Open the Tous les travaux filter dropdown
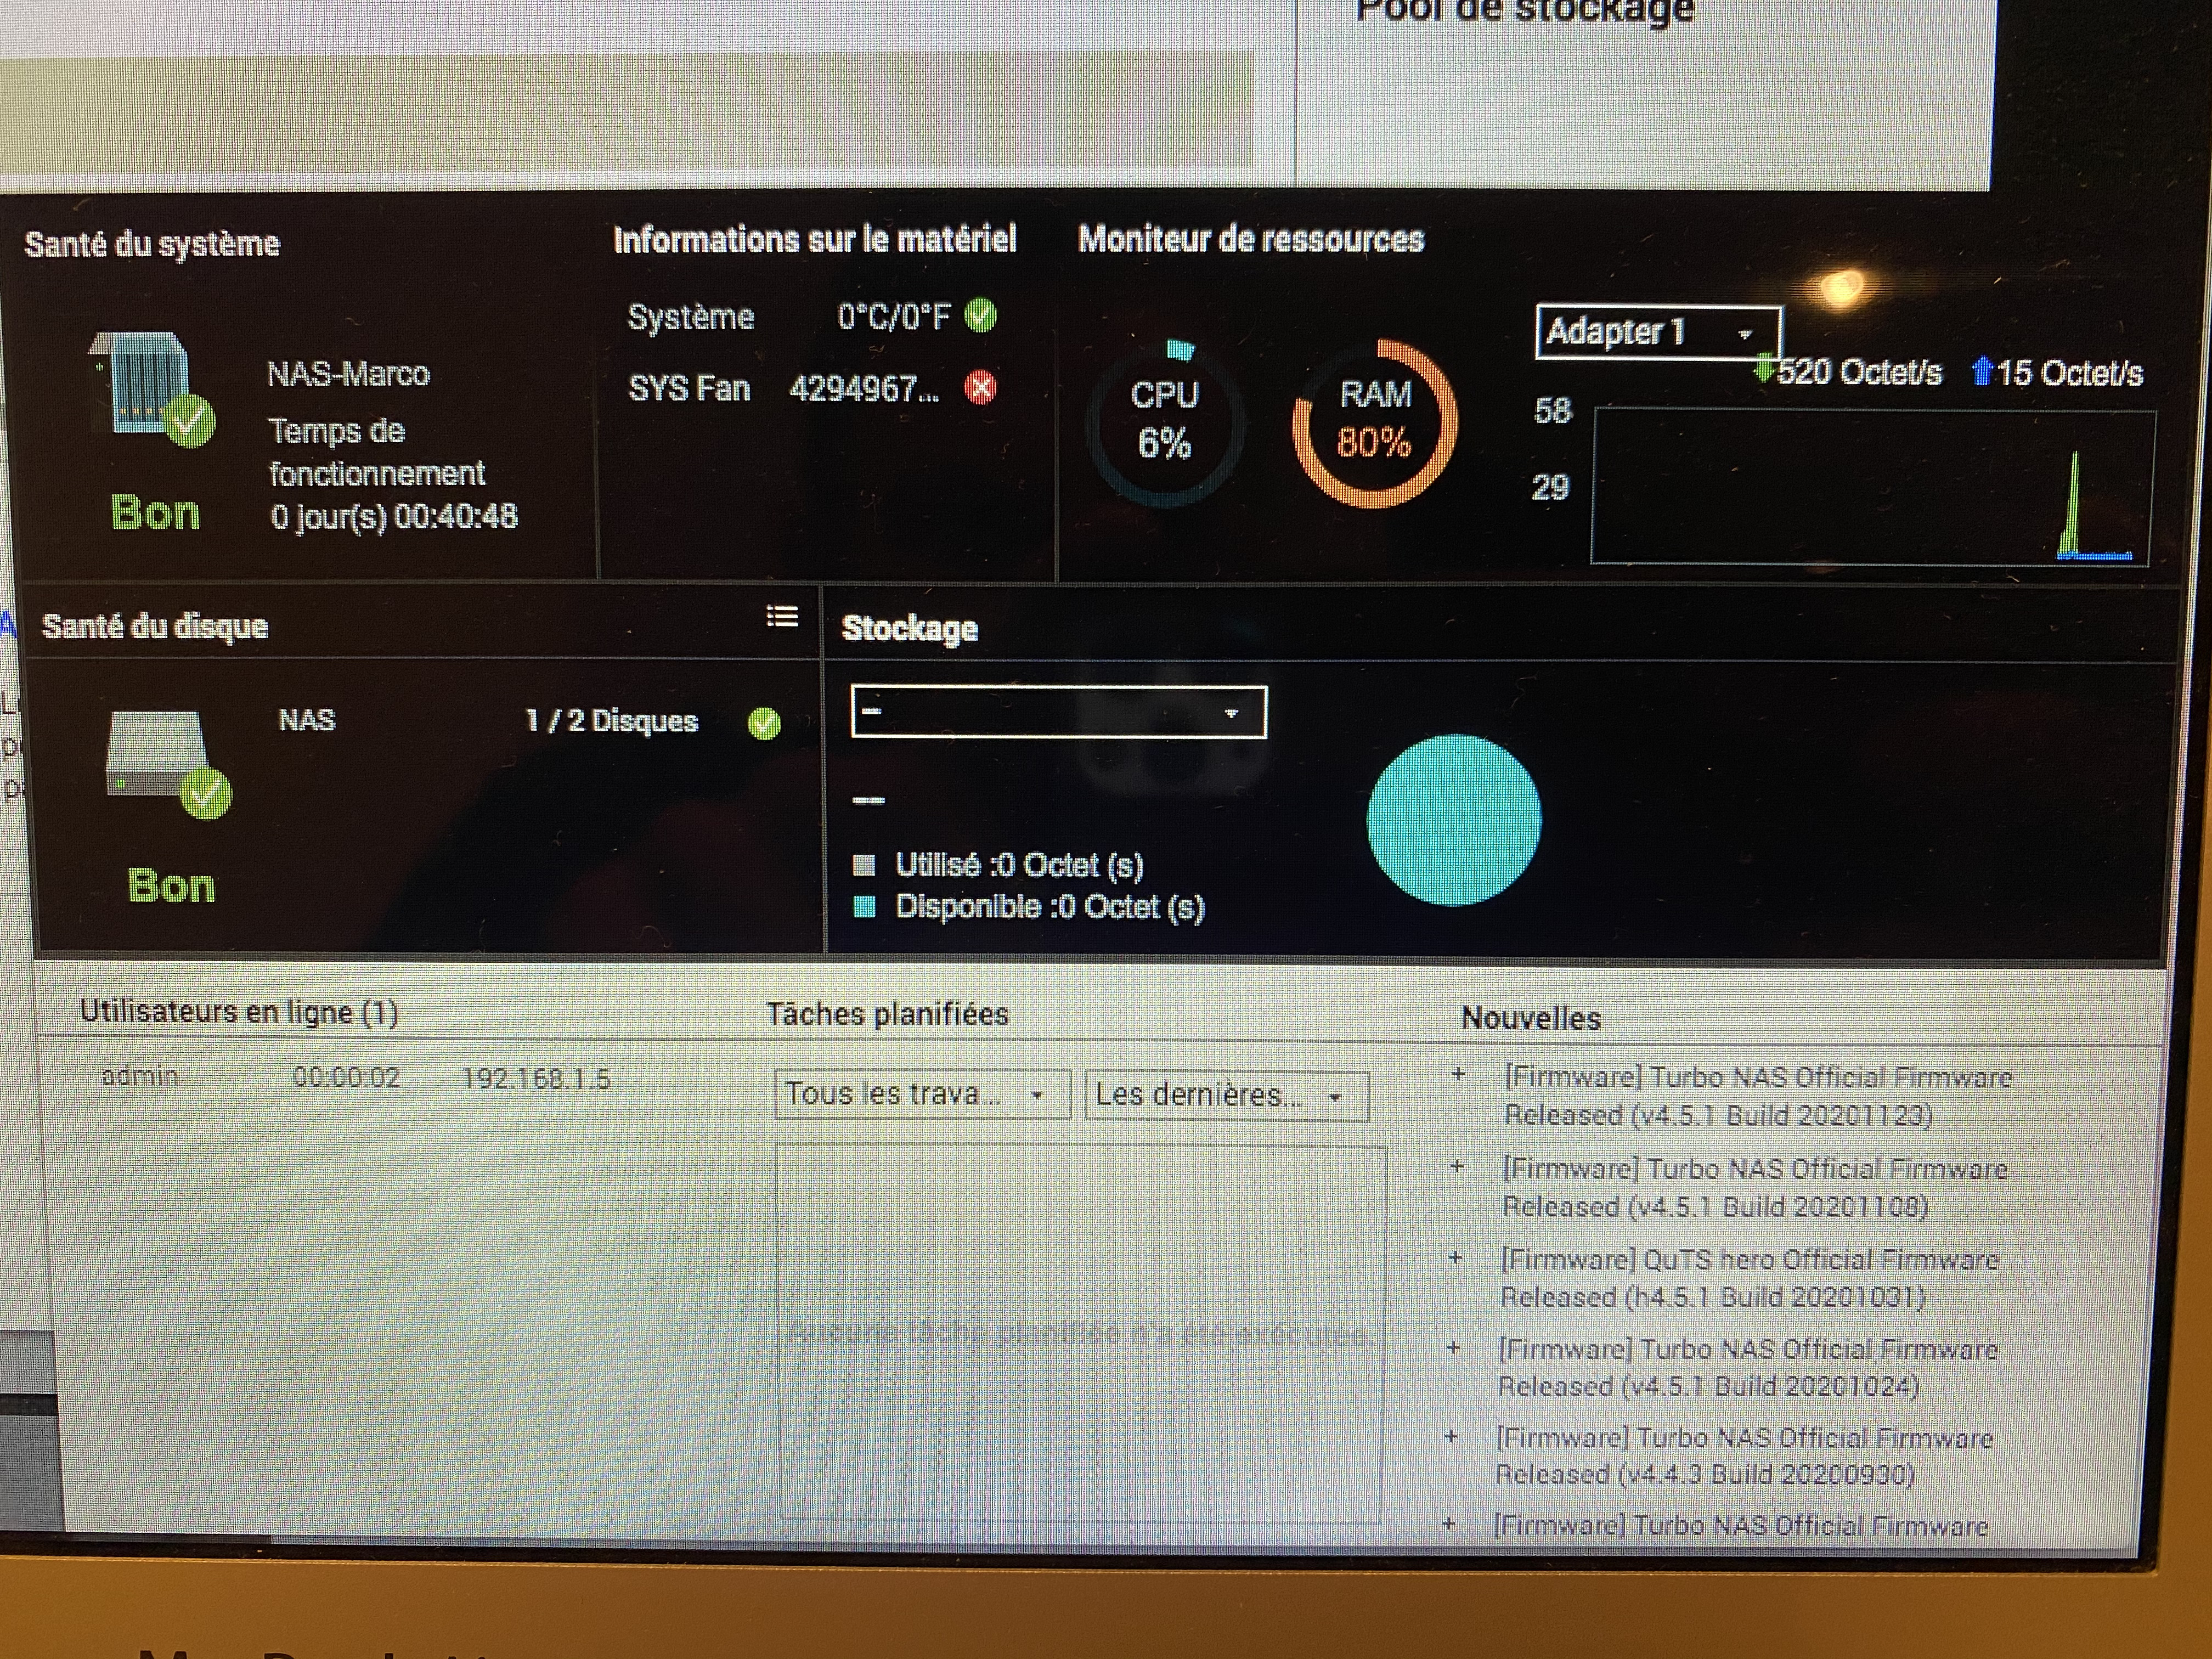This screenshot has height=1659, width=2212. click(921, 1095)
